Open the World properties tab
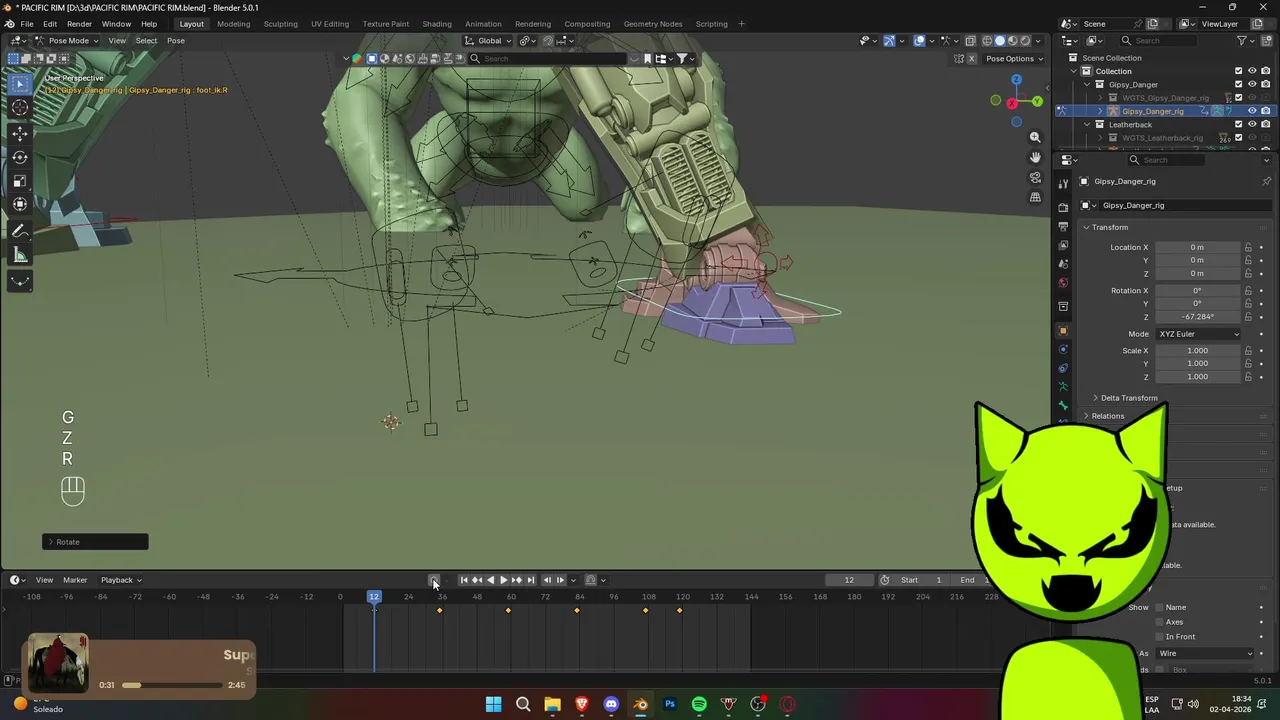The height and width of the screenshot is (720, 1280). pyautogui.click(x=1063, y=283)
